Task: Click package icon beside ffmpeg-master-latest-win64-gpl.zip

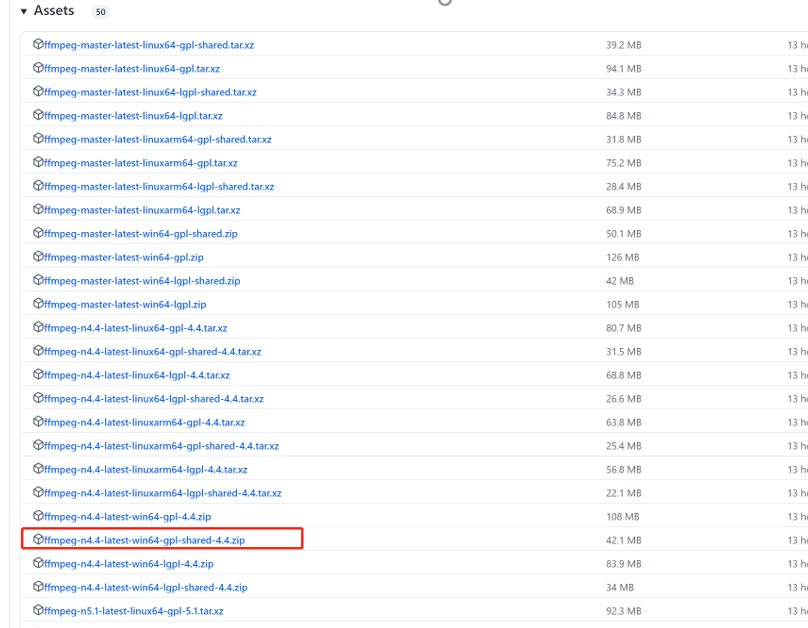Action: 38,257
